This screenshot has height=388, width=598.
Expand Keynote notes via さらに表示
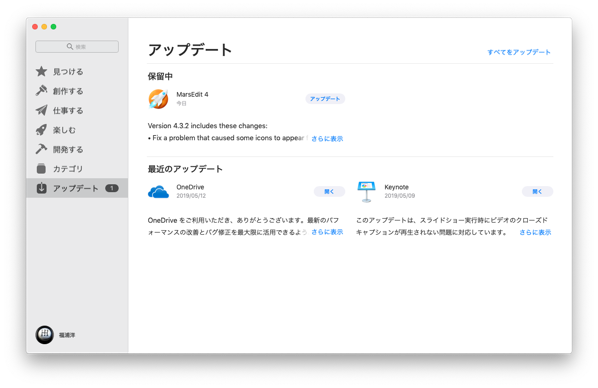(x=535, y=232)
